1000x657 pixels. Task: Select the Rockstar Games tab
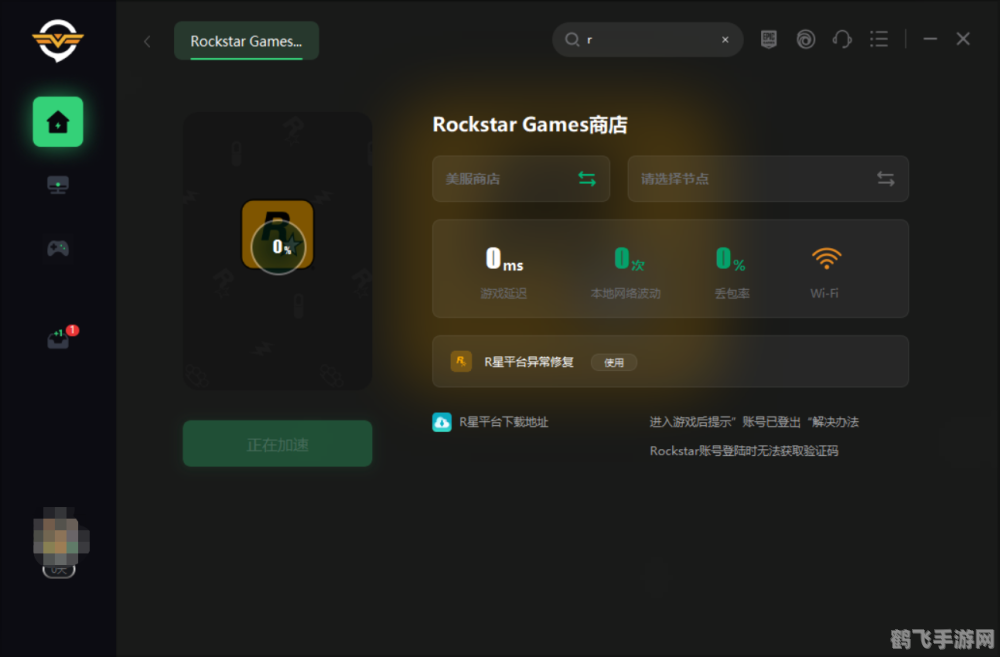click(245, 41)
